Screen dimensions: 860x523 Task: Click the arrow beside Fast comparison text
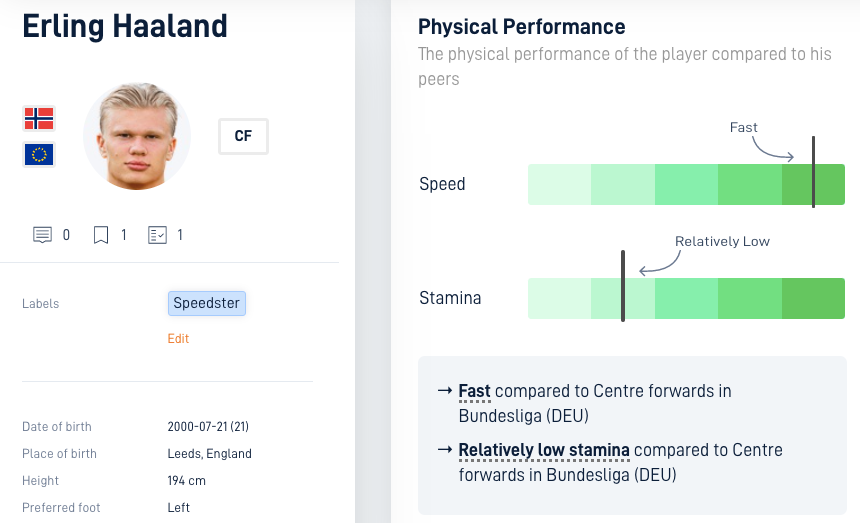point(444,391)
